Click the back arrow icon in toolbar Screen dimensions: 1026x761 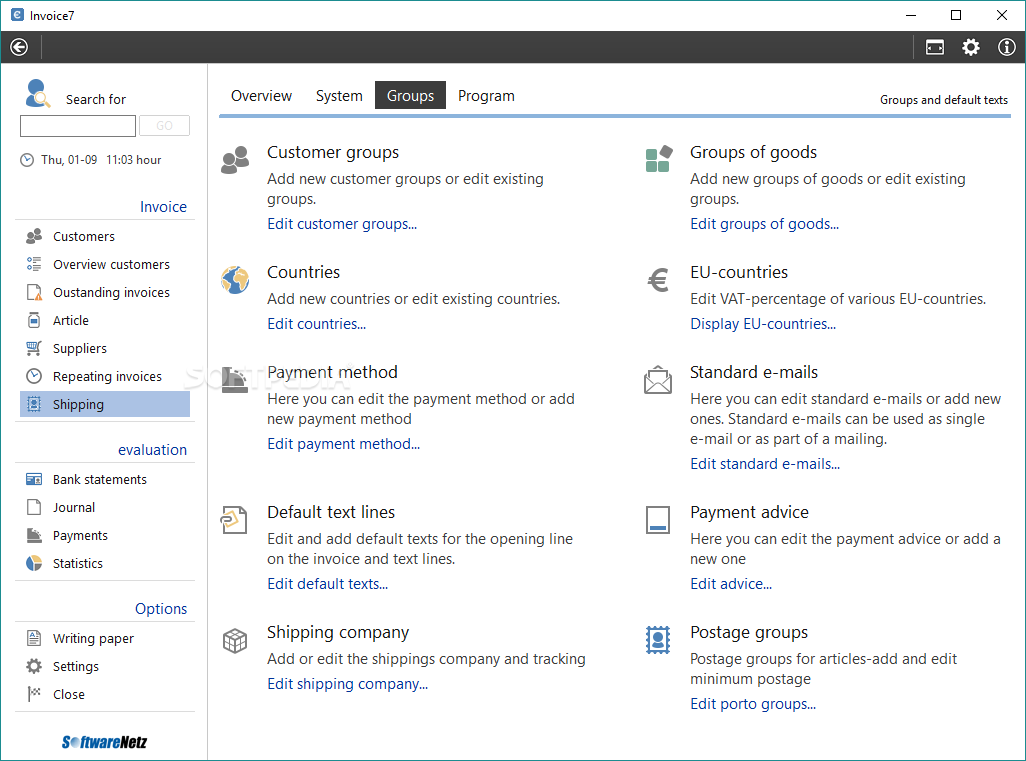point(19,47)
